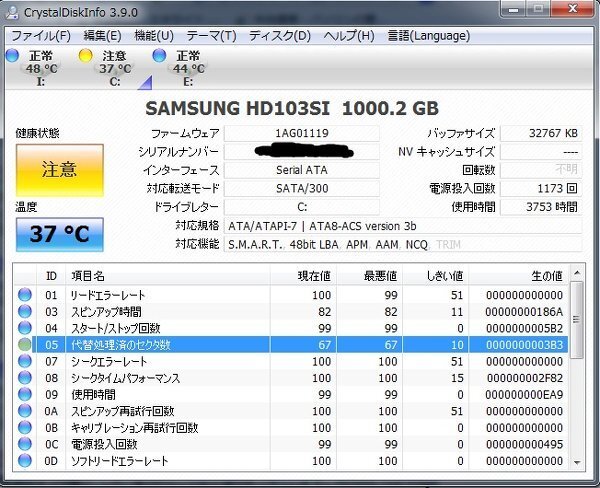Click the scroll up arrow of attribute list
This screenshot has height=488, width=600.
pyautogui.click(x=577, y=273)
